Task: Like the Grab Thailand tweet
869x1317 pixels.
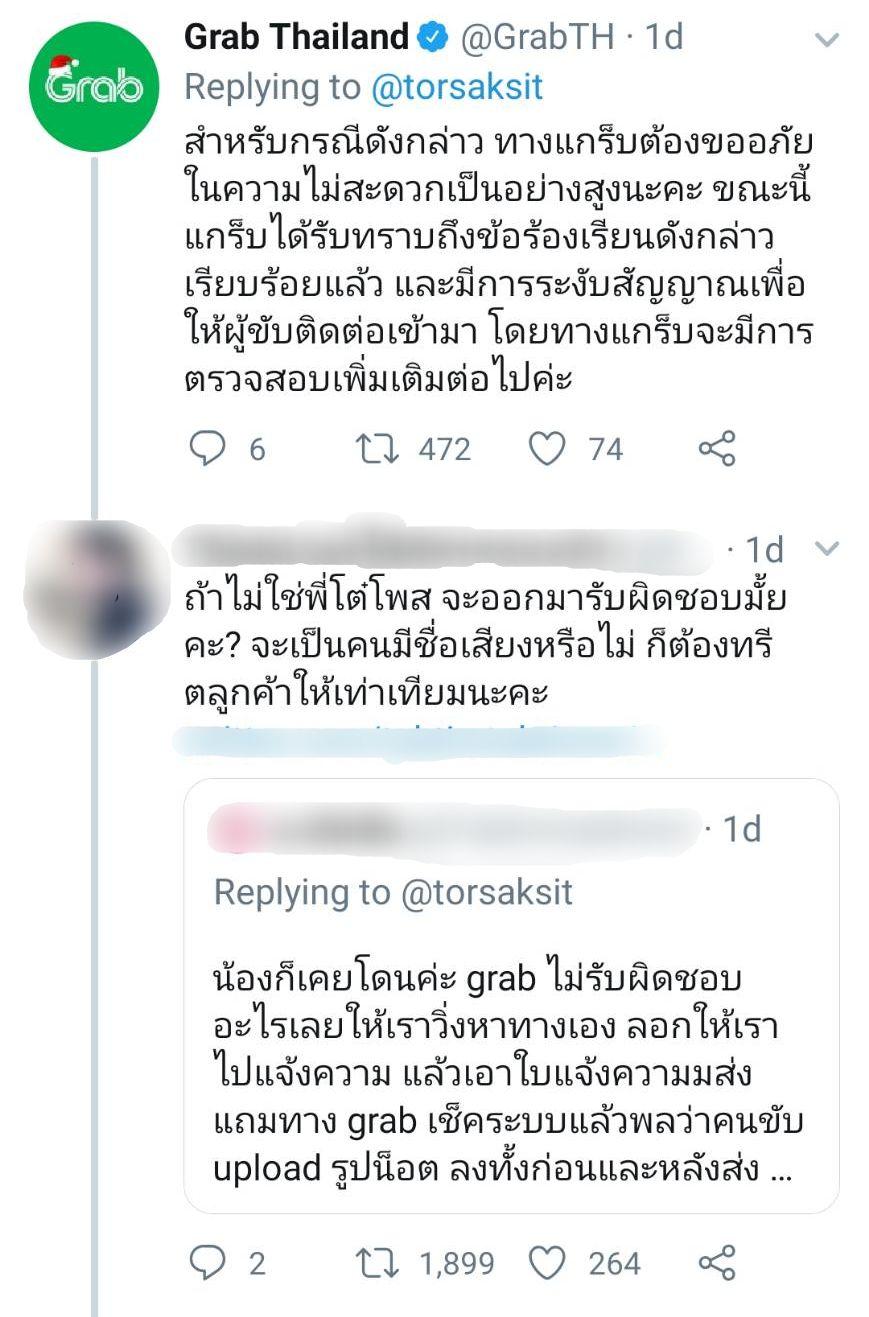Action: click(546, 449)
